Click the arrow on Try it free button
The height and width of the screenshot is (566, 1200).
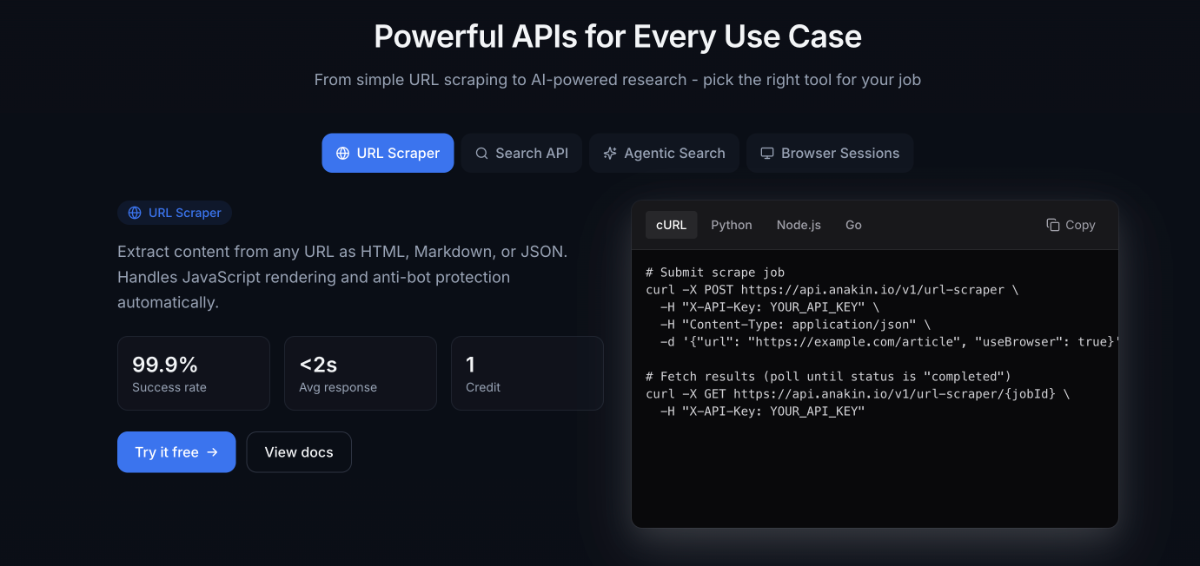(212, 452)
